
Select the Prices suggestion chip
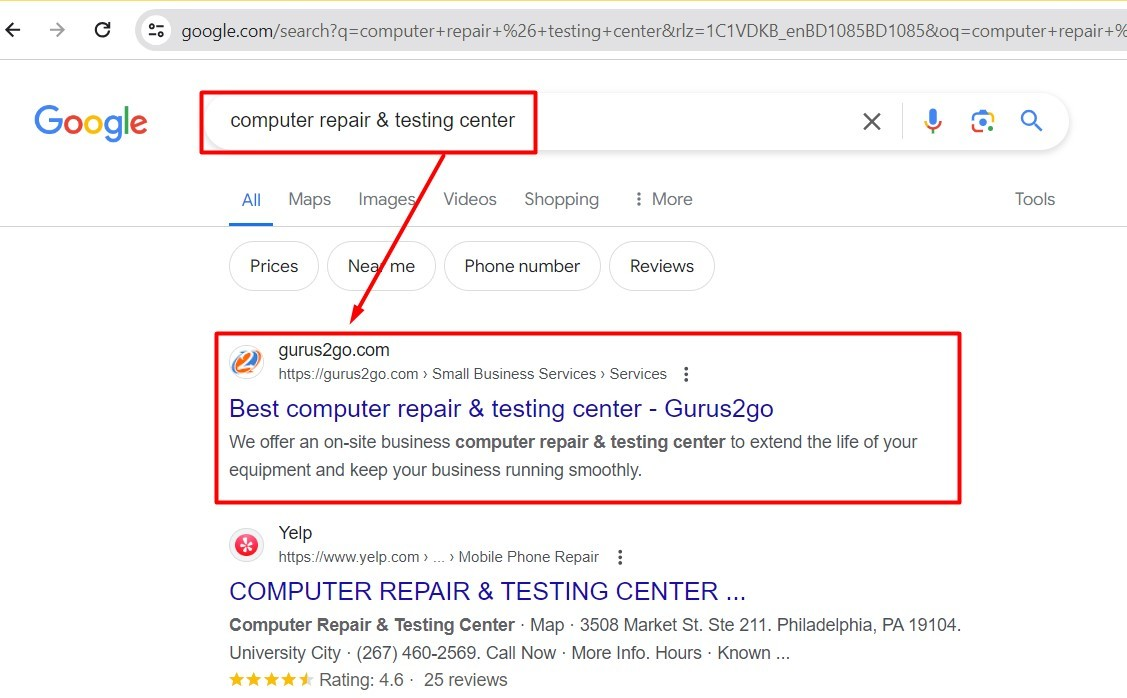click(274, 266)
